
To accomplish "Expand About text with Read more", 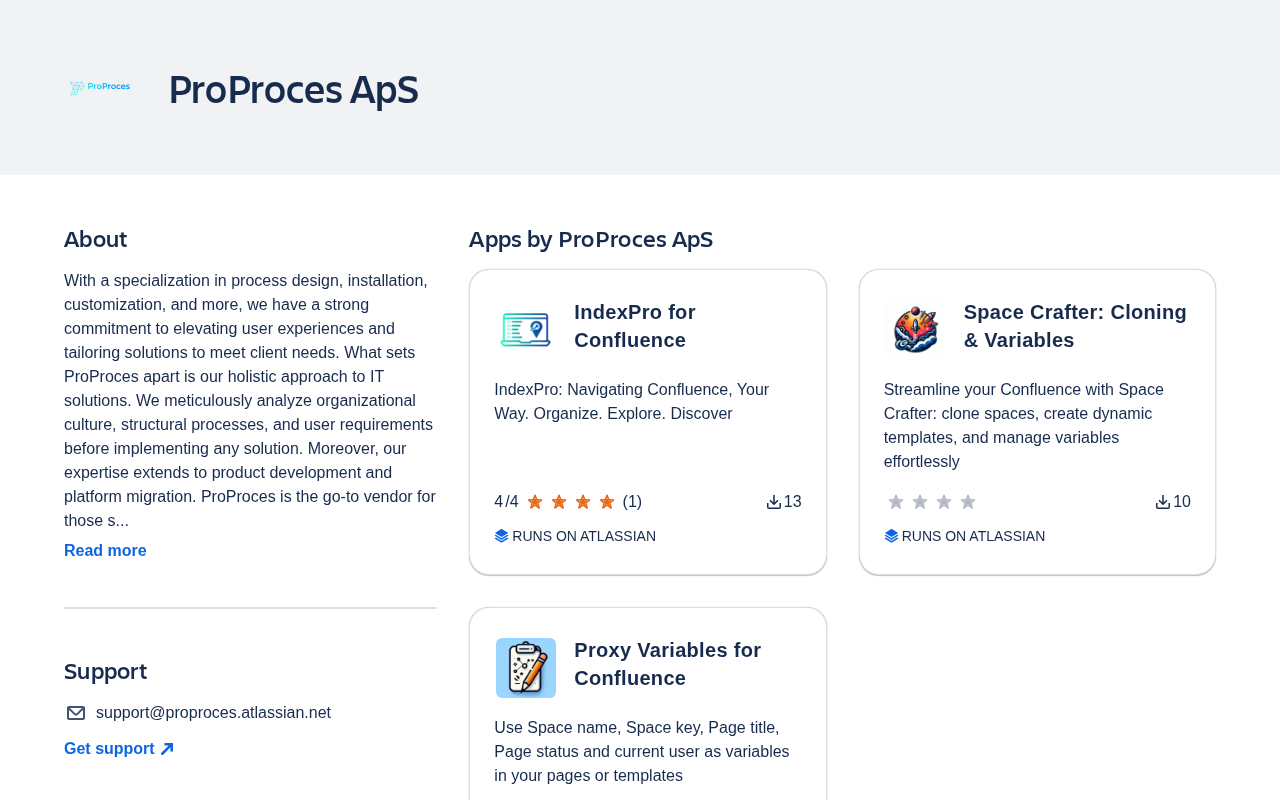I will [105, 551].
